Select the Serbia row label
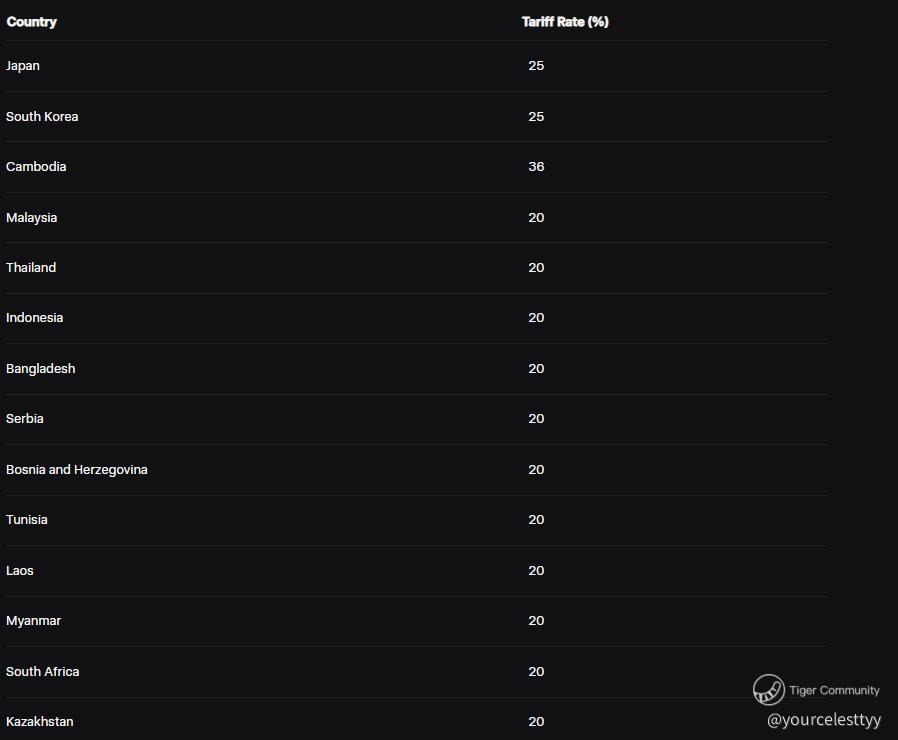This screenshot has width=898, height=740. tap(25, 419)
